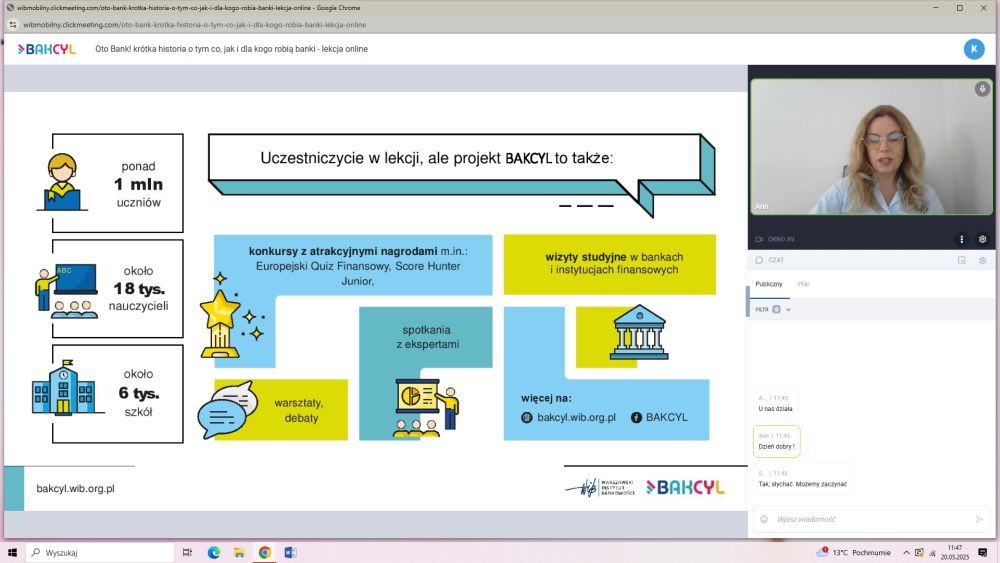Click the camera icon beside OKNO AV

(x=759, y=239)
